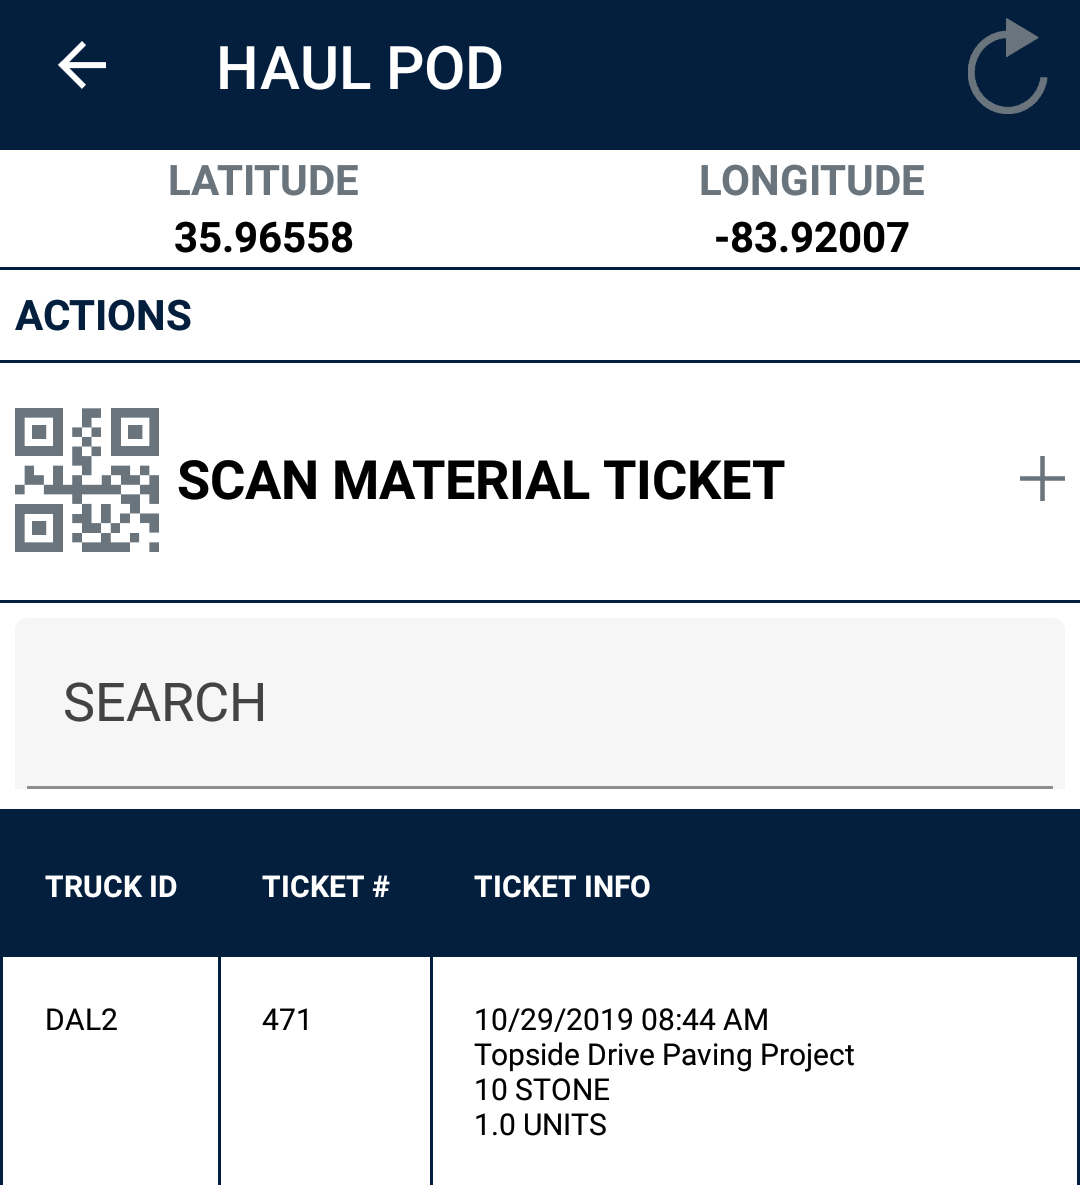Screen dimensions: 1080x1185
Task: Tap the latitude value 35.96558
Action: coord(264,238)
